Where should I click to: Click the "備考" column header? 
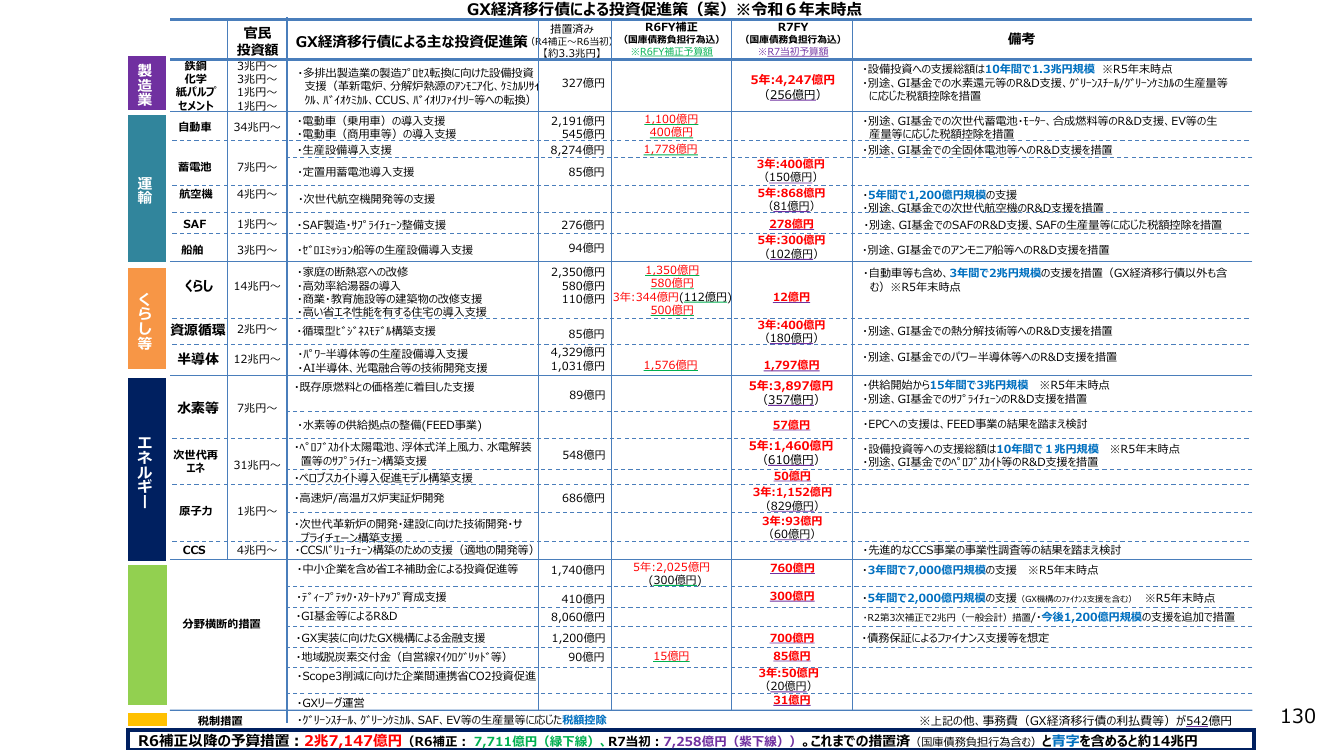1021,40
